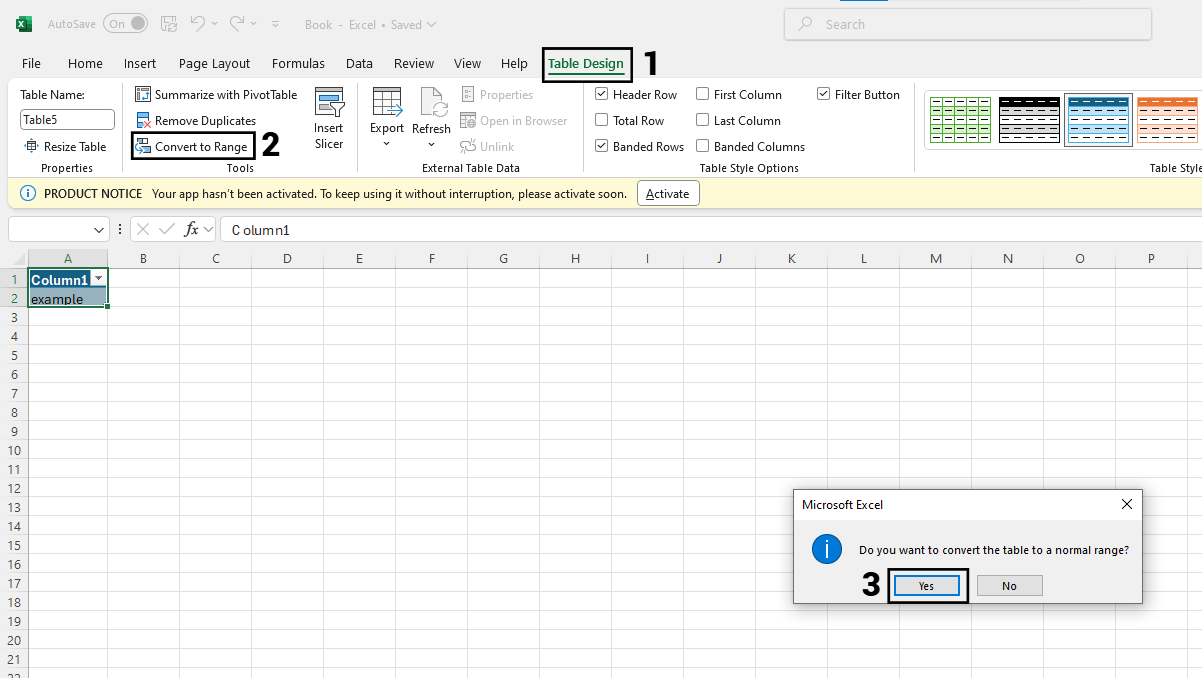Screen dimensions: 1202x678
Task: Expand the Name Box dropdown
Action: [x=99, y=230]
